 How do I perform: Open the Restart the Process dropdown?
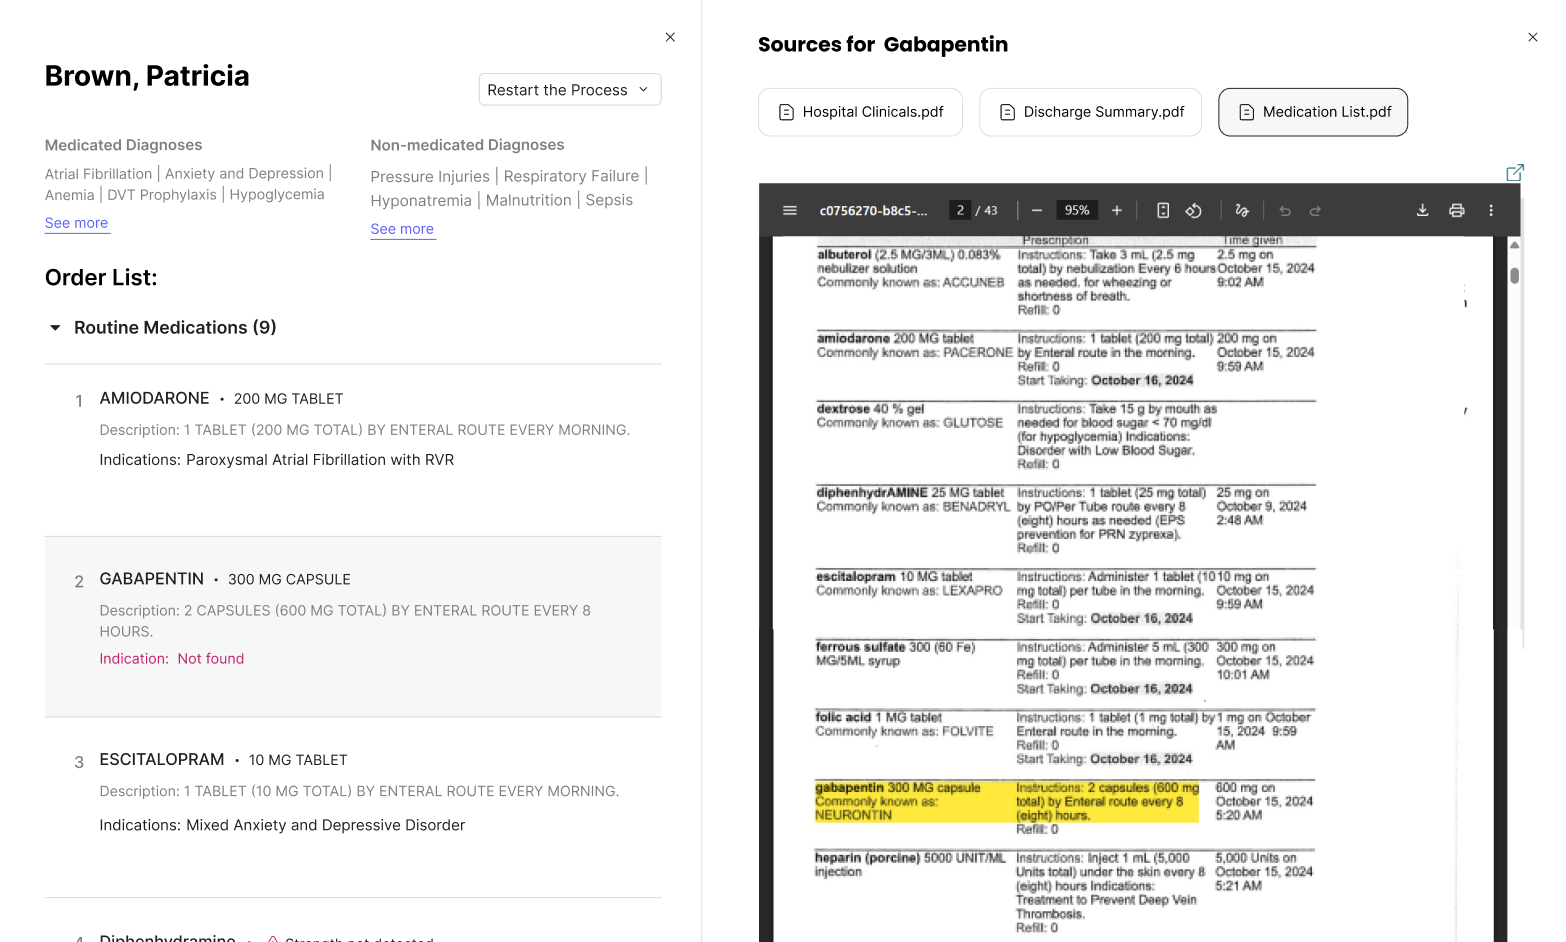(570, 90)
